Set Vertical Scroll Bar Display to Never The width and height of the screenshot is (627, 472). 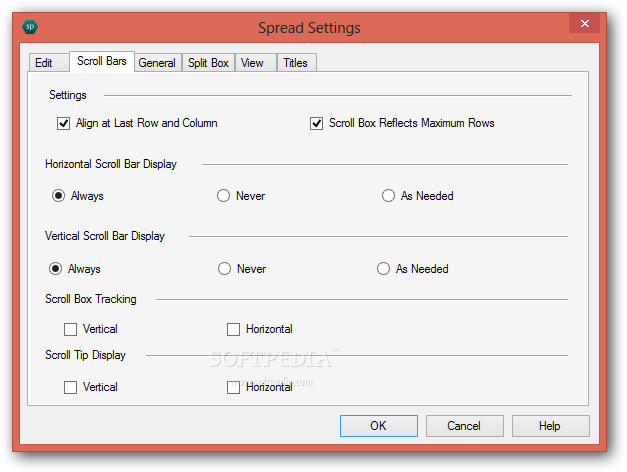pyautogui.click(x=224, y=269)
